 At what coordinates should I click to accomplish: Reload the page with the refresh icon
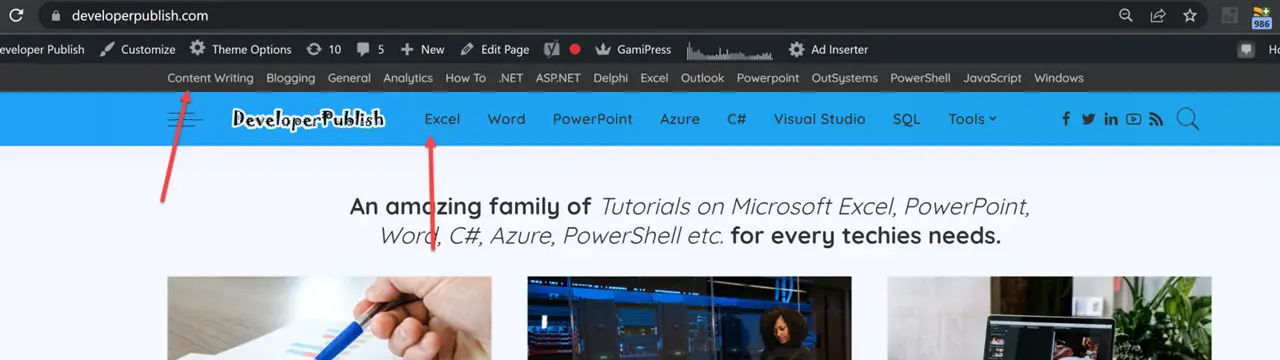(16, 16)
